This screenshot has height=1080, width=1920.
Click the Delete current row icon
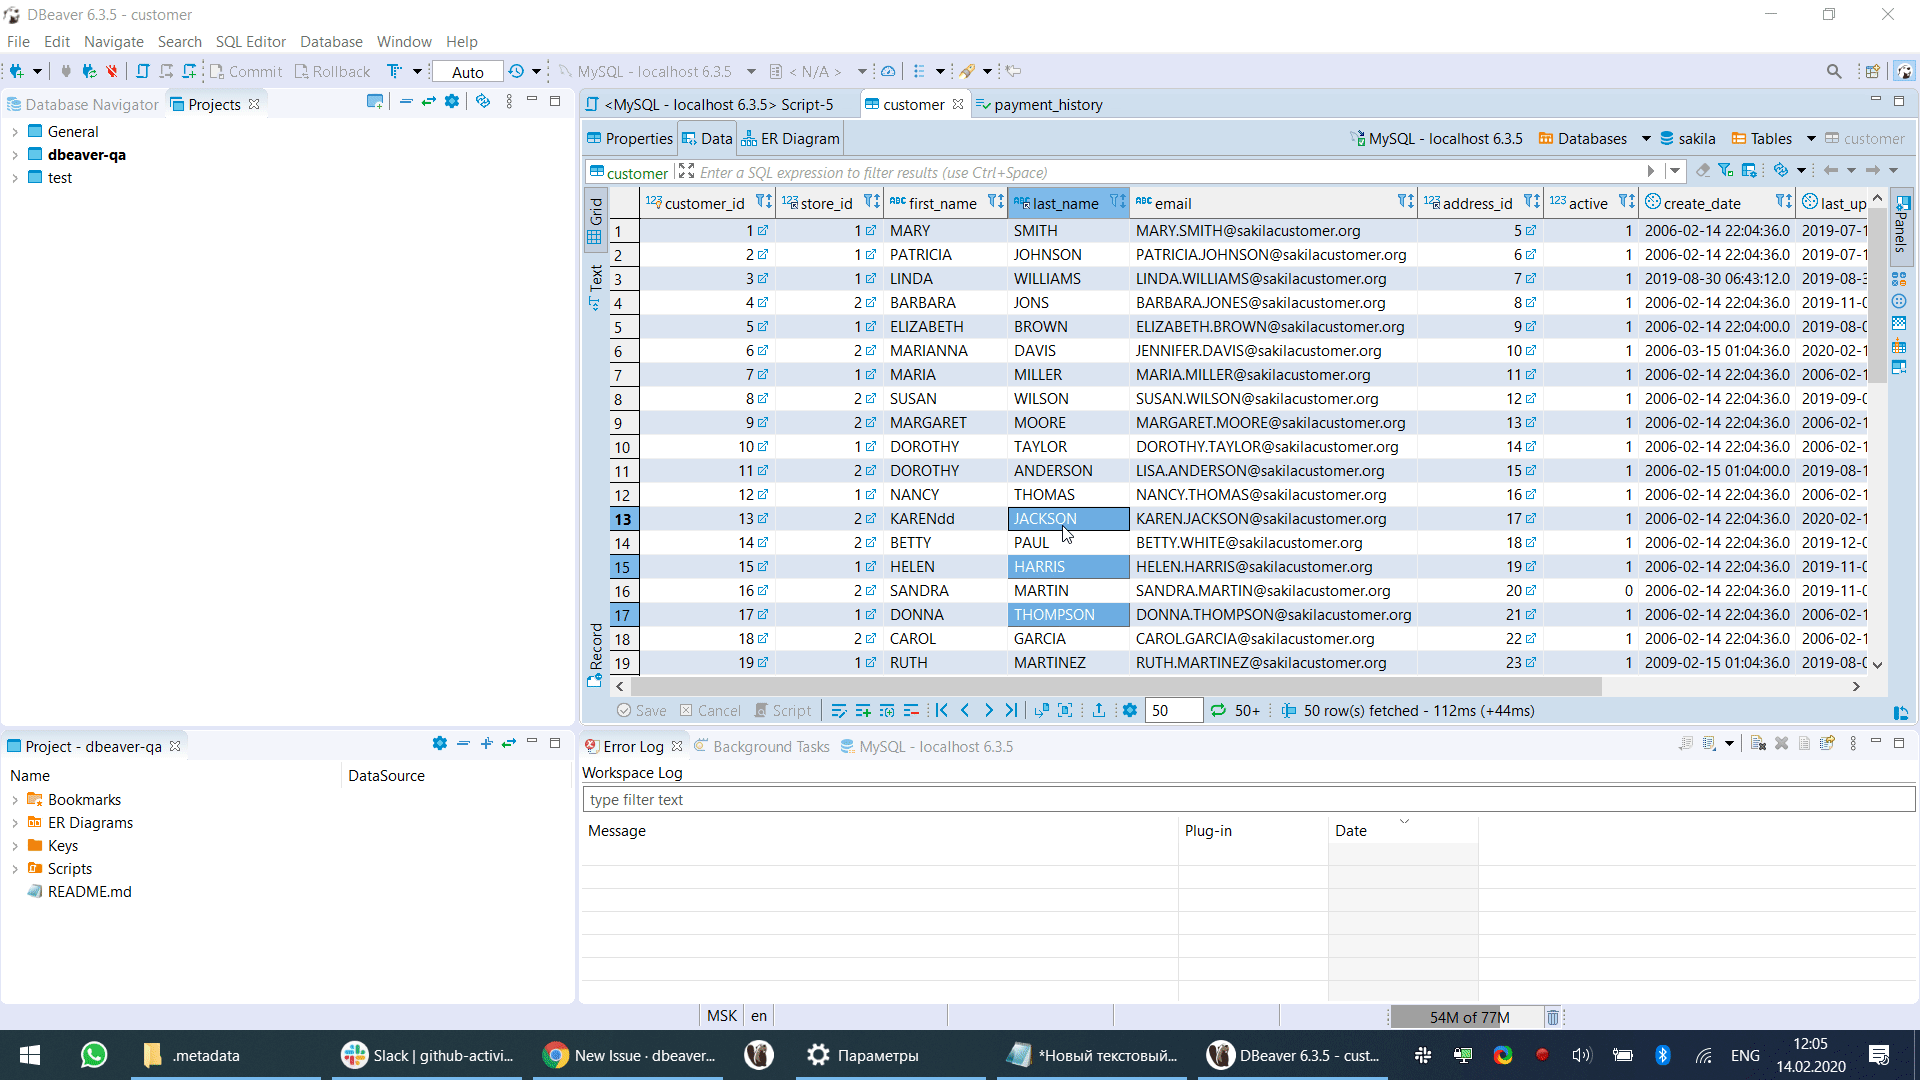coord(911,710)
